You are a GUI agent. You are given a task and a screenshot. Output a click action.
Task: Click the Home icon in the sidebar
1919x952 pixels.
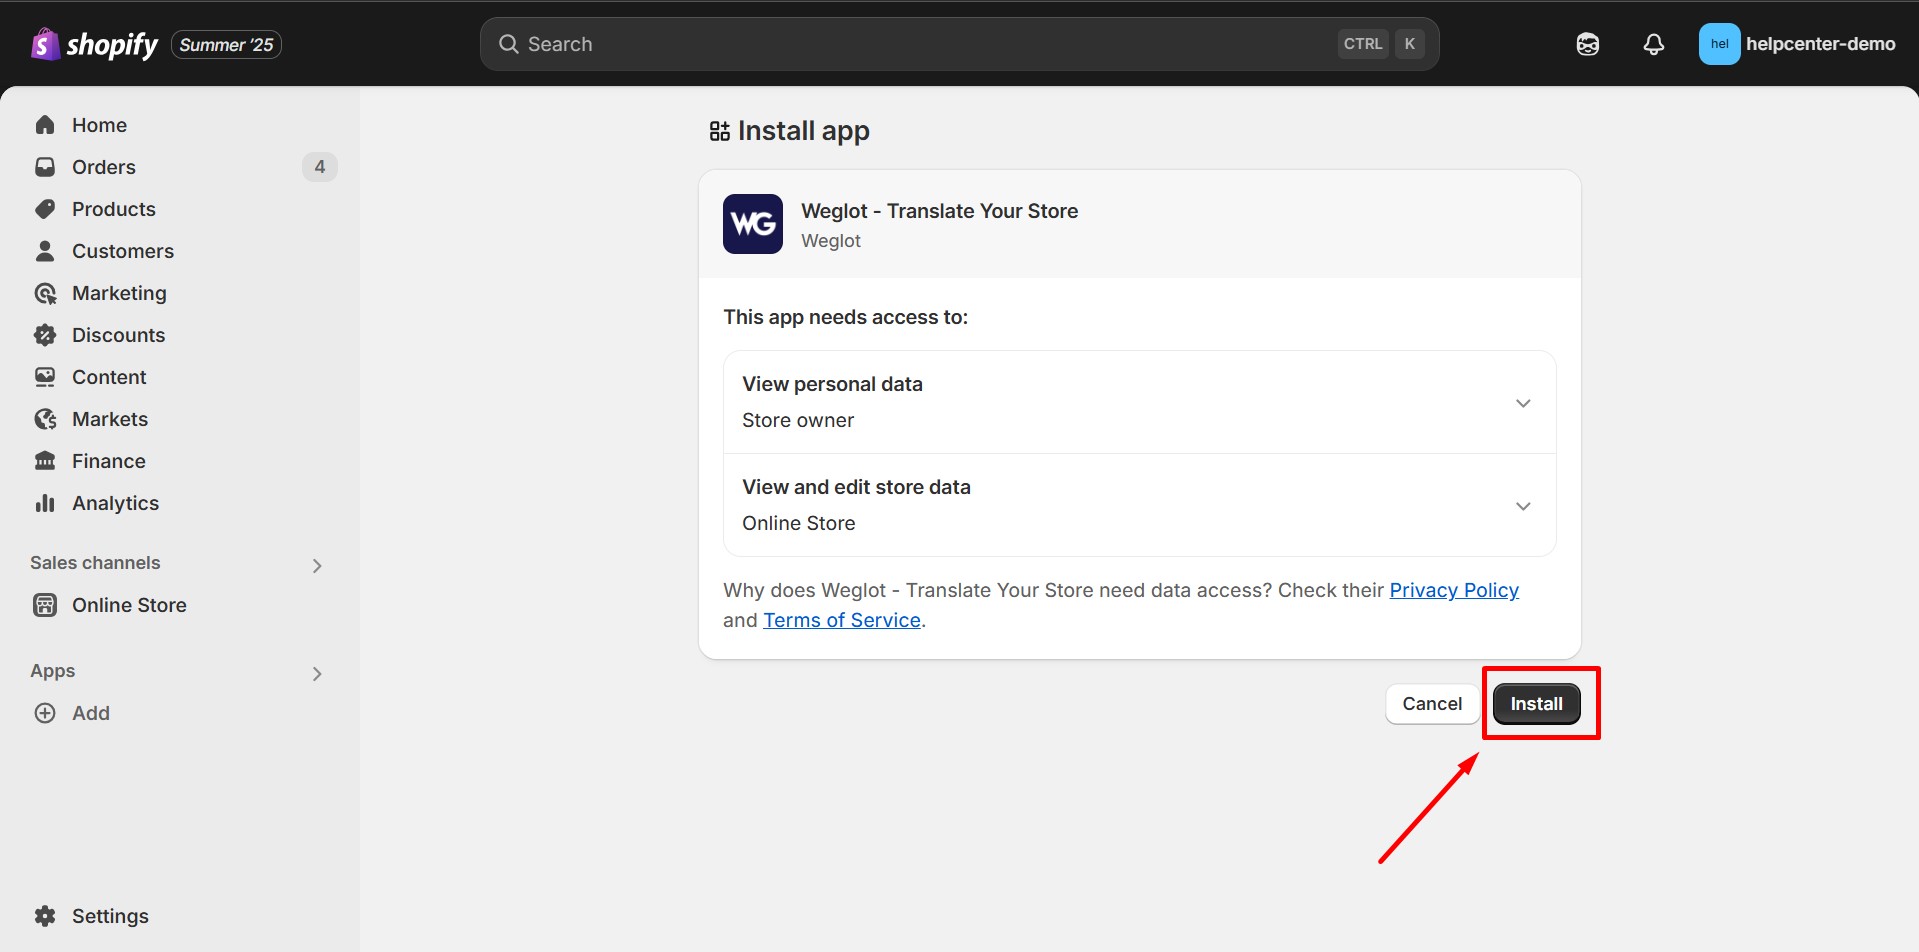click(46, 124)
